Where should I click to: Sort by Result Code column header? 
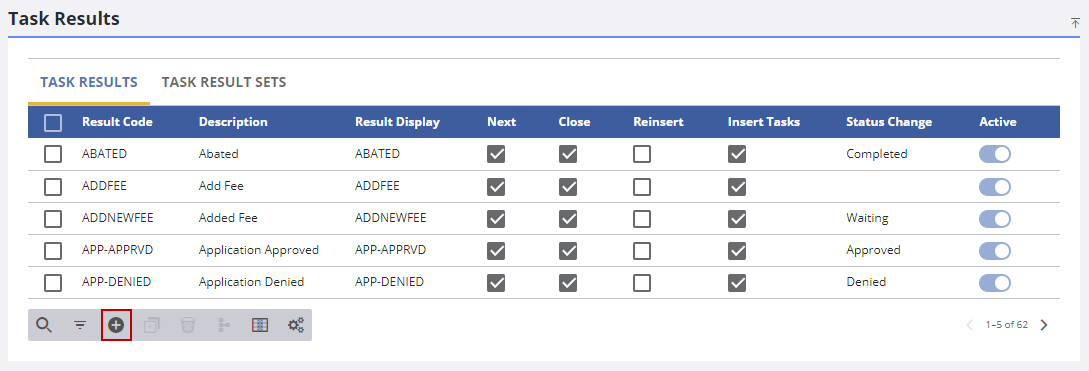tap(117, 122)
